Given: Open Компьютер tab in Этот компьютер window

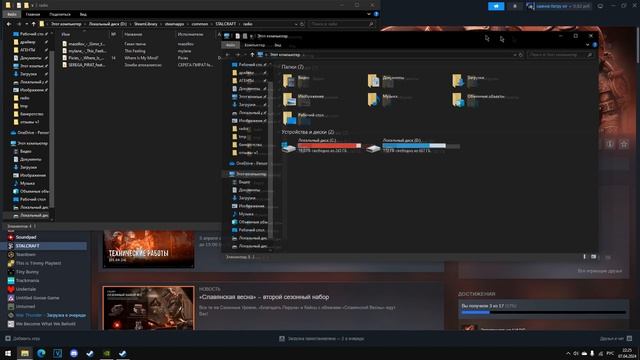Looking at the screenshot, I should [x=255, y=45].
